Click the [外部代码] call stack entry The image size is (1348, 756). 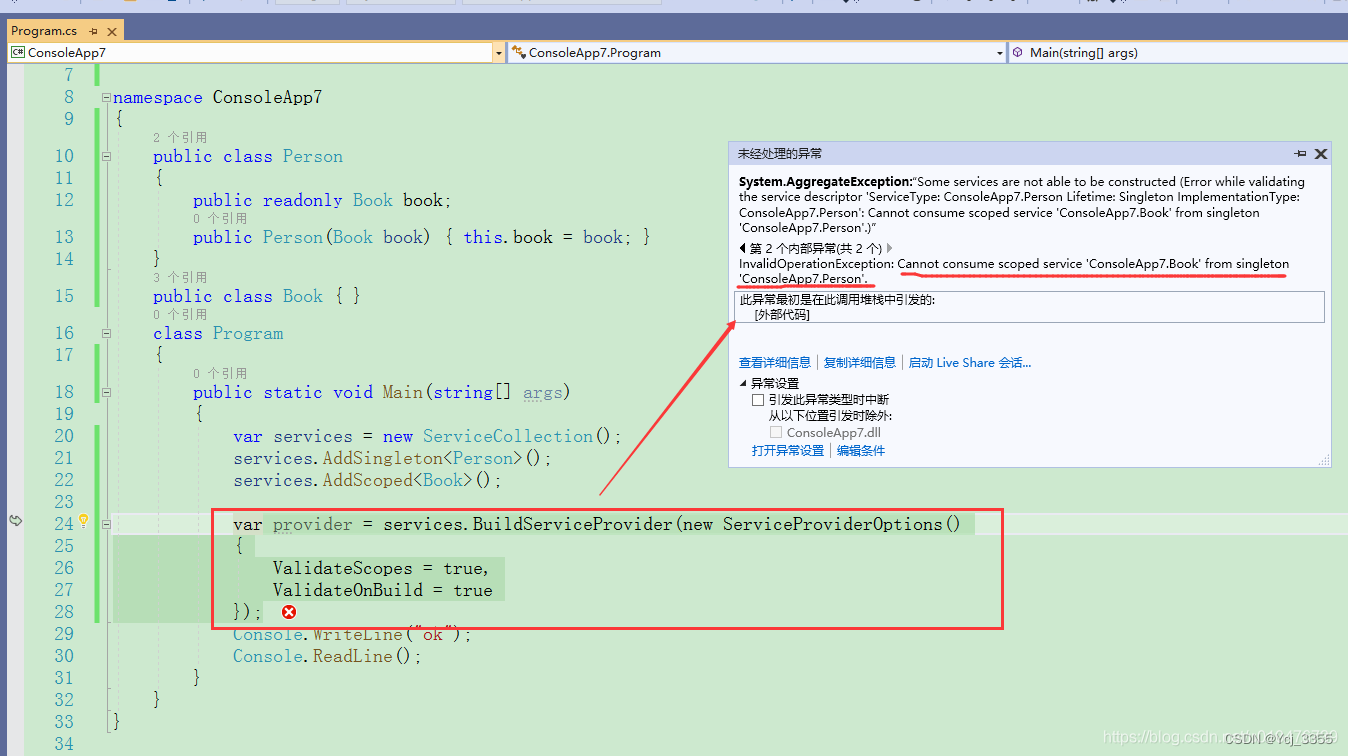(x=782, y=315)
